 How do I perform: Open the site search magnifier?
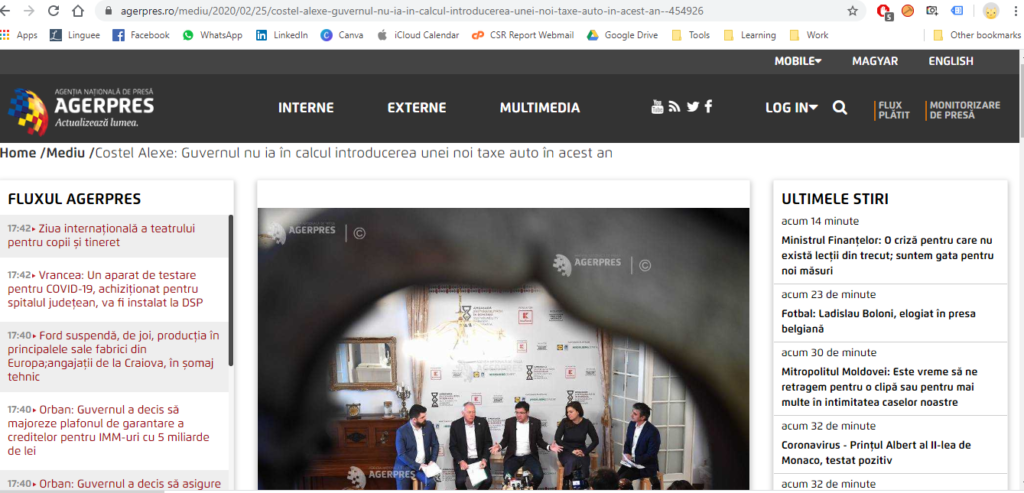tap(840, 108)
